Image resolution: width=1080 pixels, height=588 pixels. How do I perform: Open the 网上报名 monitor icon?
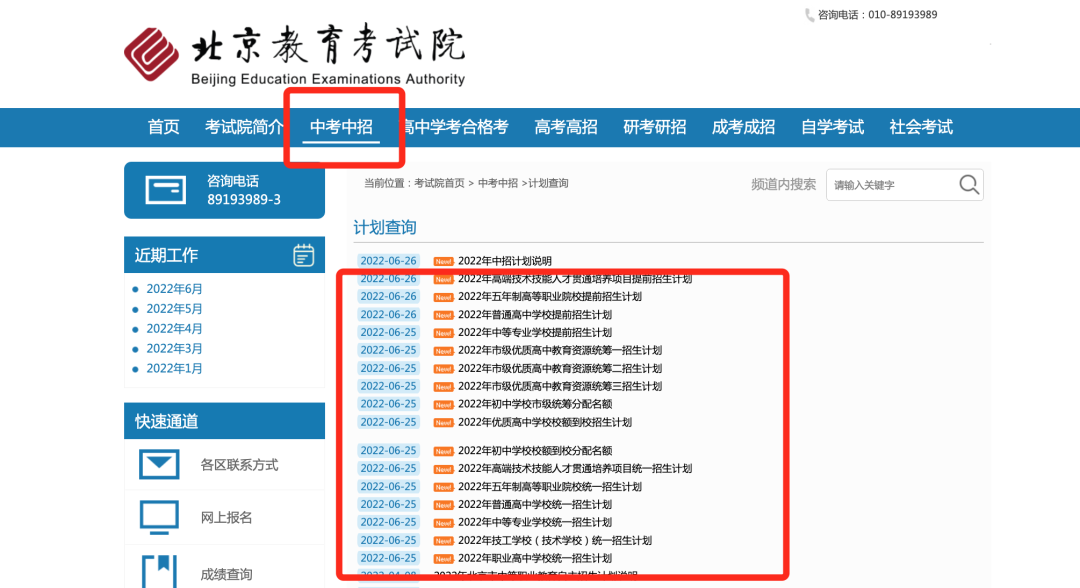pyautogui.click(x=159, y=517)
